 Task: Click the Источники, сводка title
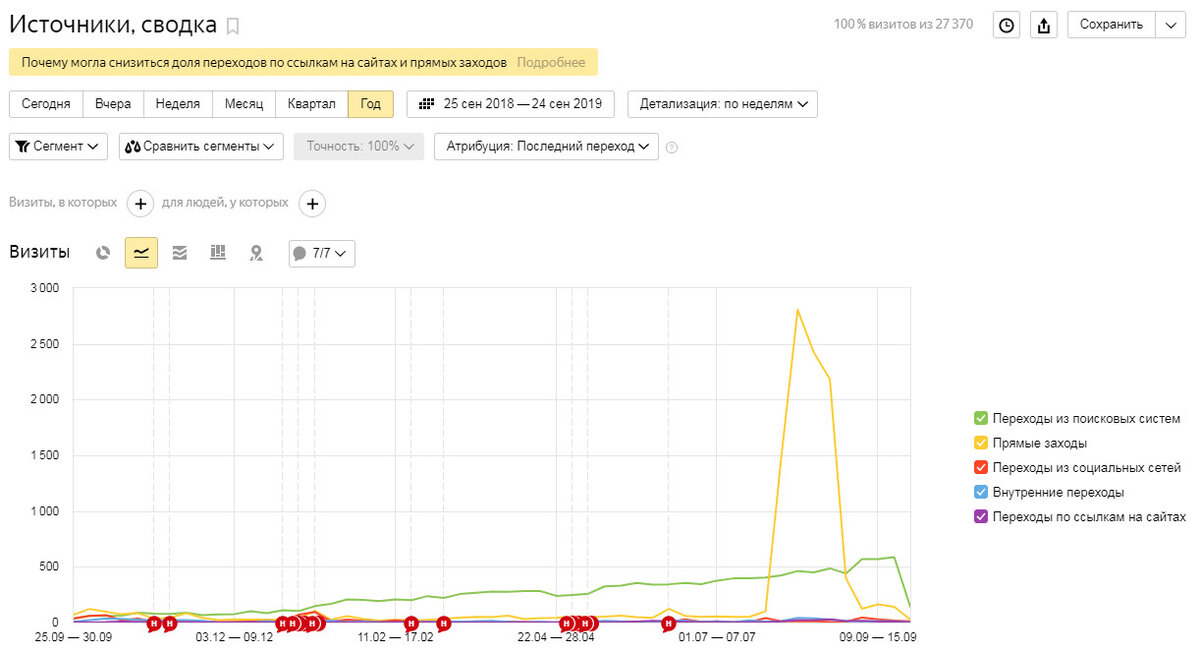coord(113,24)
